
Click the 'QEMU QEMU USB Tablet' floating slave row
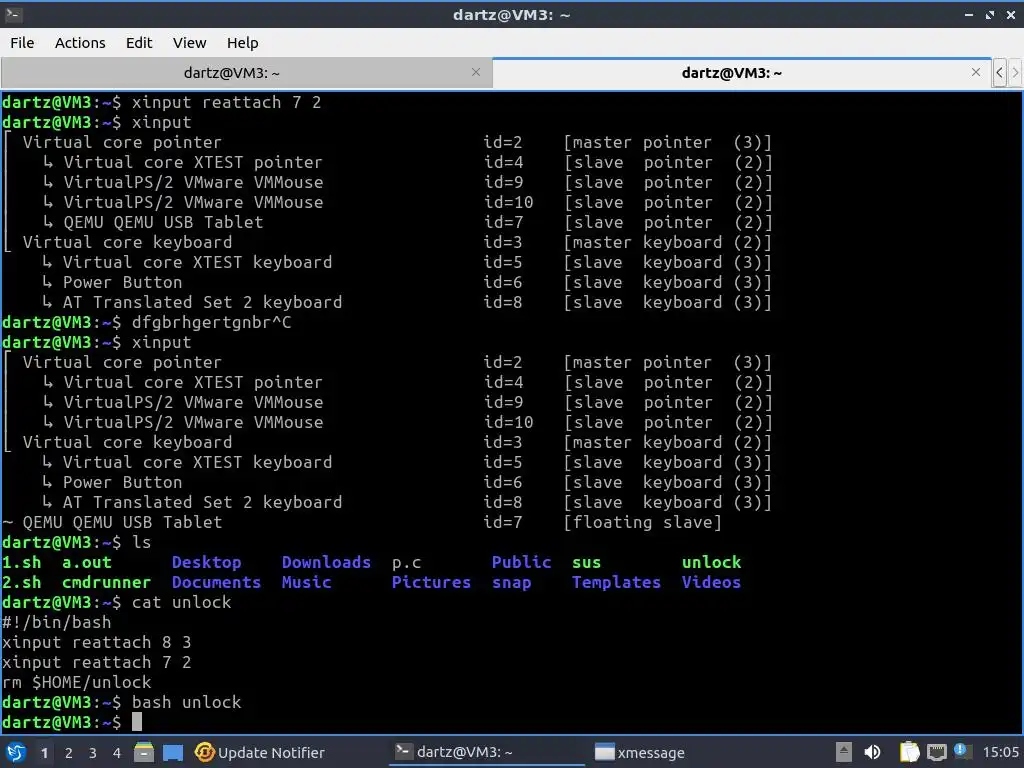point(362,522)
